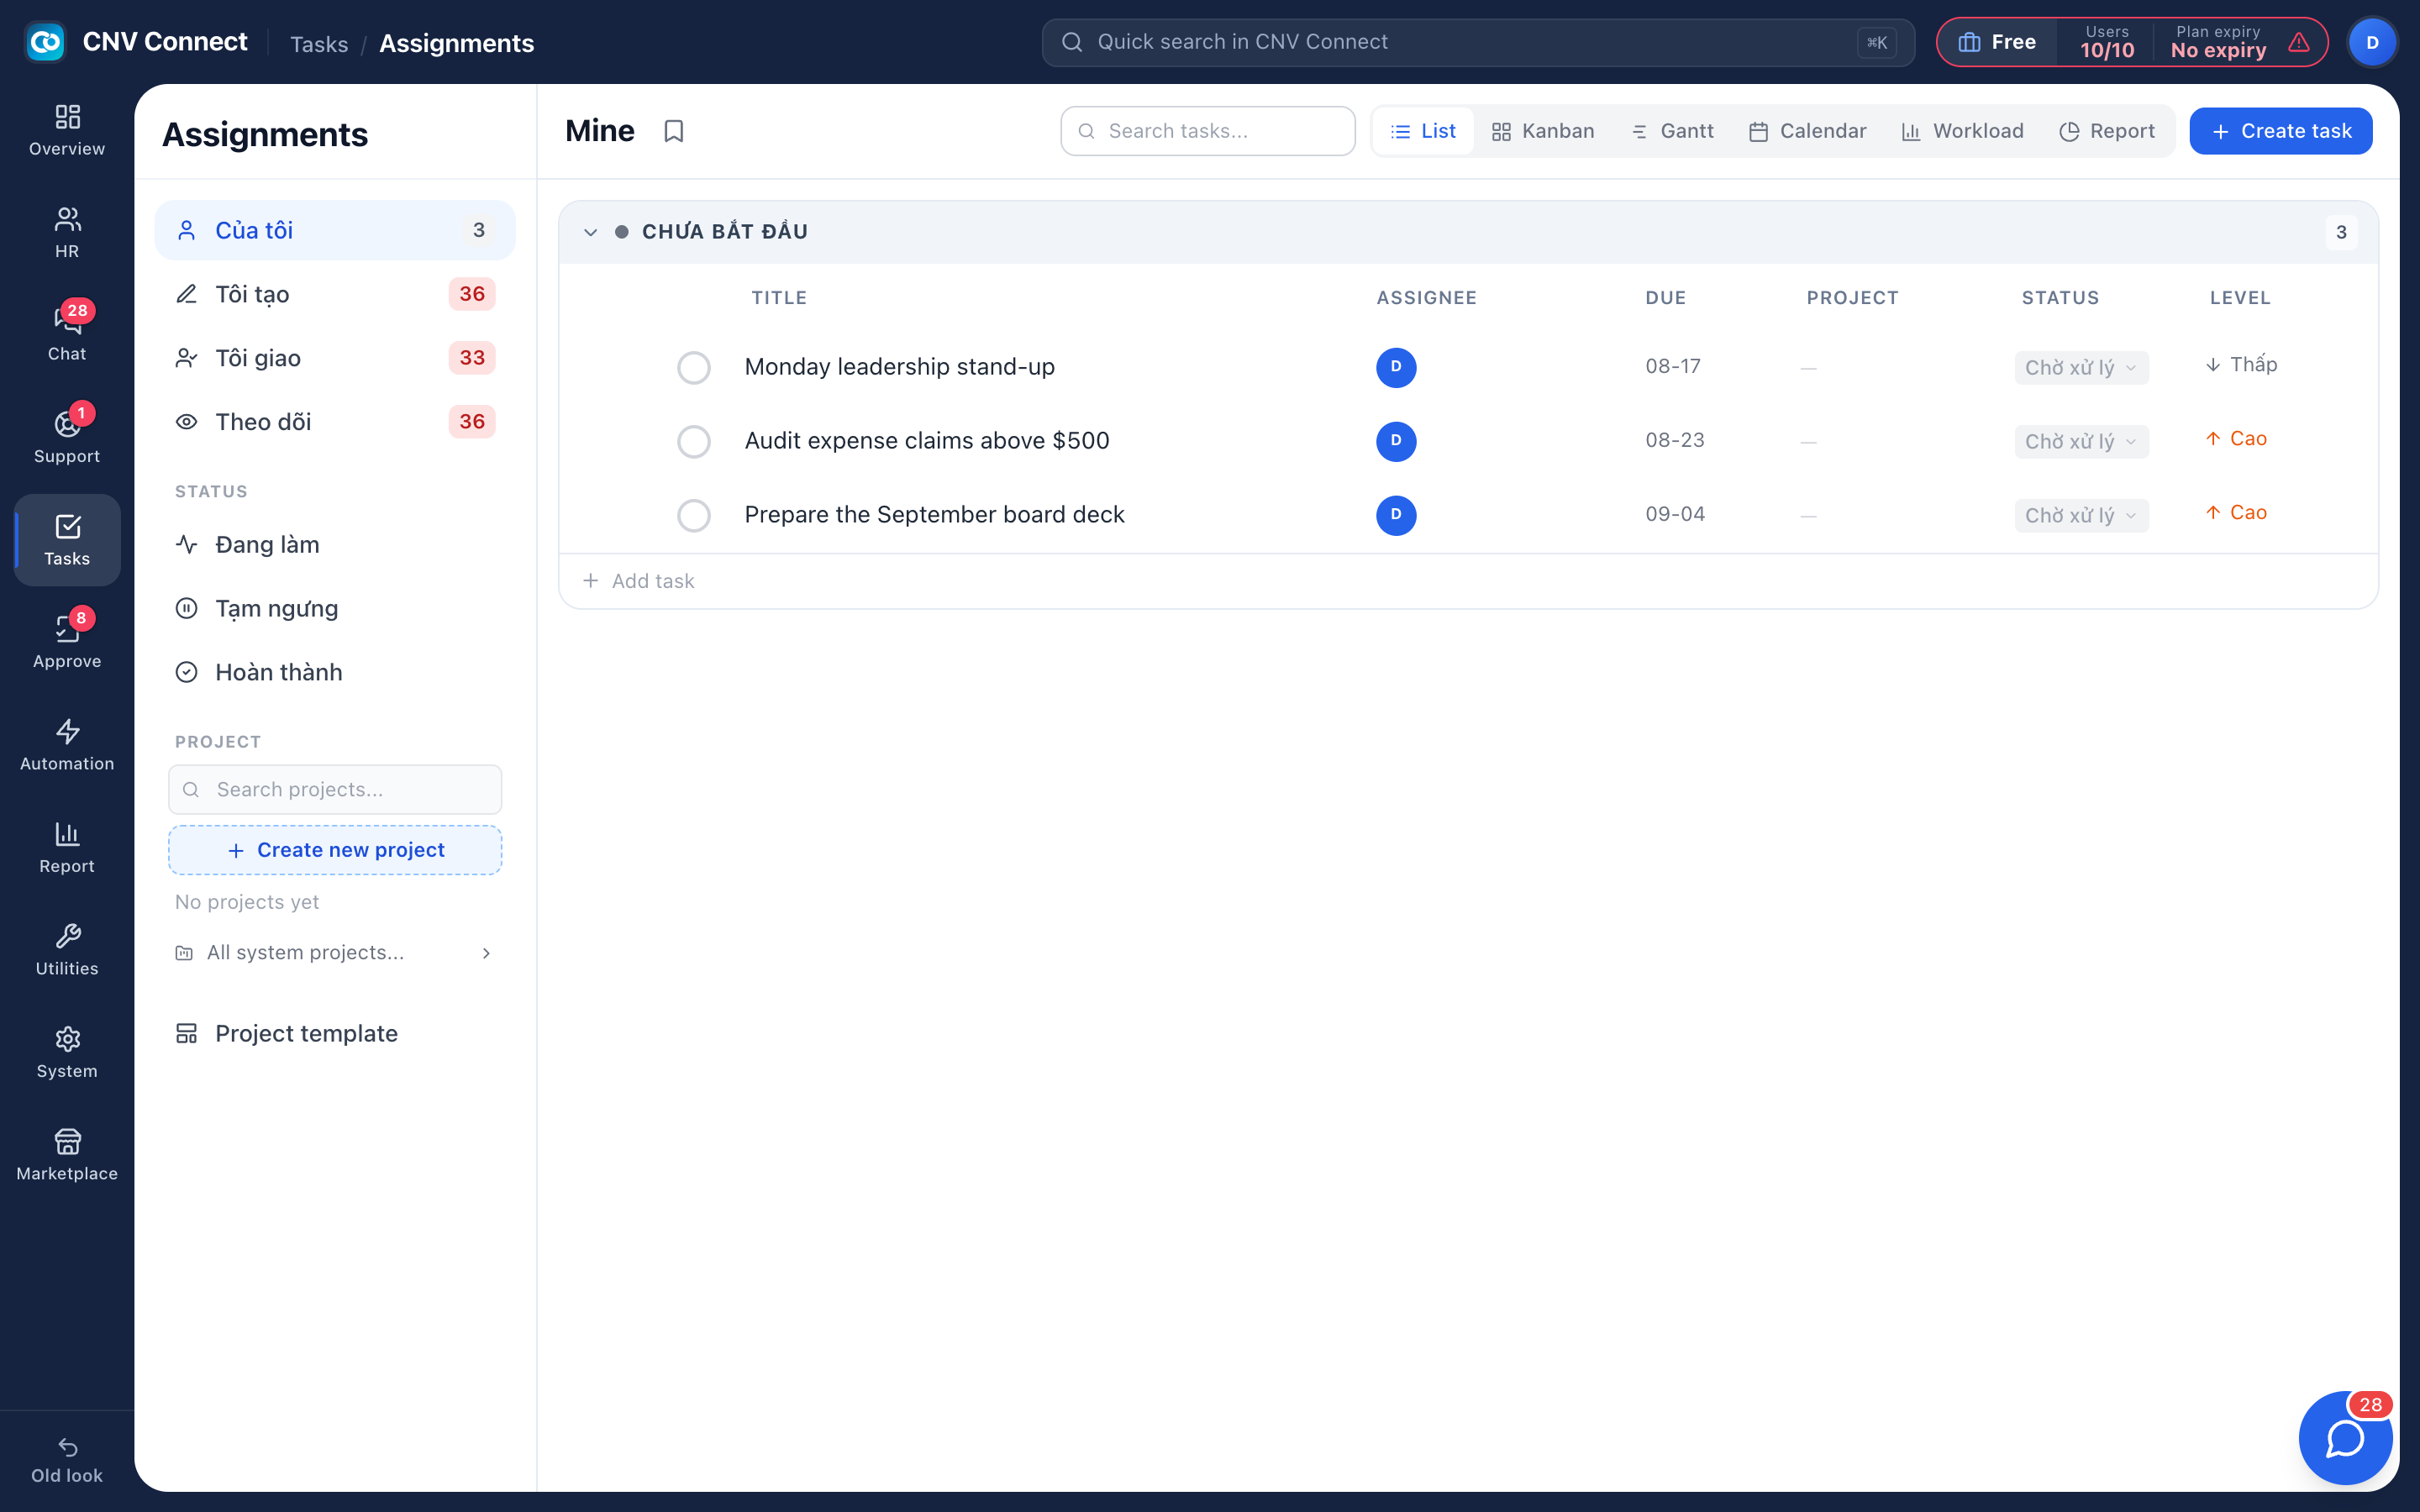
Task: Focus the Search tasks field
Action: pyautogui.click(x=1208, y=131)
